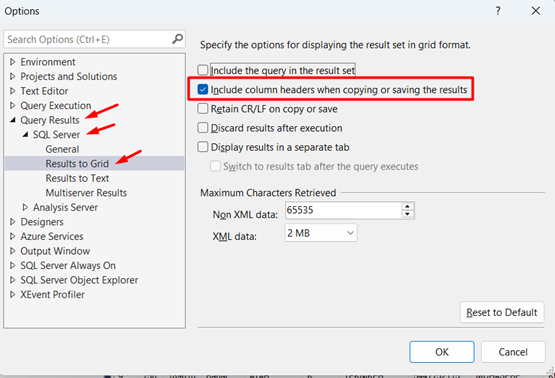The height and width of the screenshot is (378, 555).
Task: Select the Azure Services tree label
Action: (x=52, y=236)
